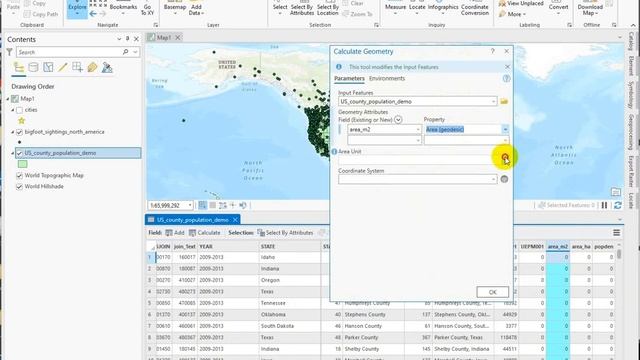Click the Bookmarks ribbon button
640x360 pixels.
tap(123, 9)
